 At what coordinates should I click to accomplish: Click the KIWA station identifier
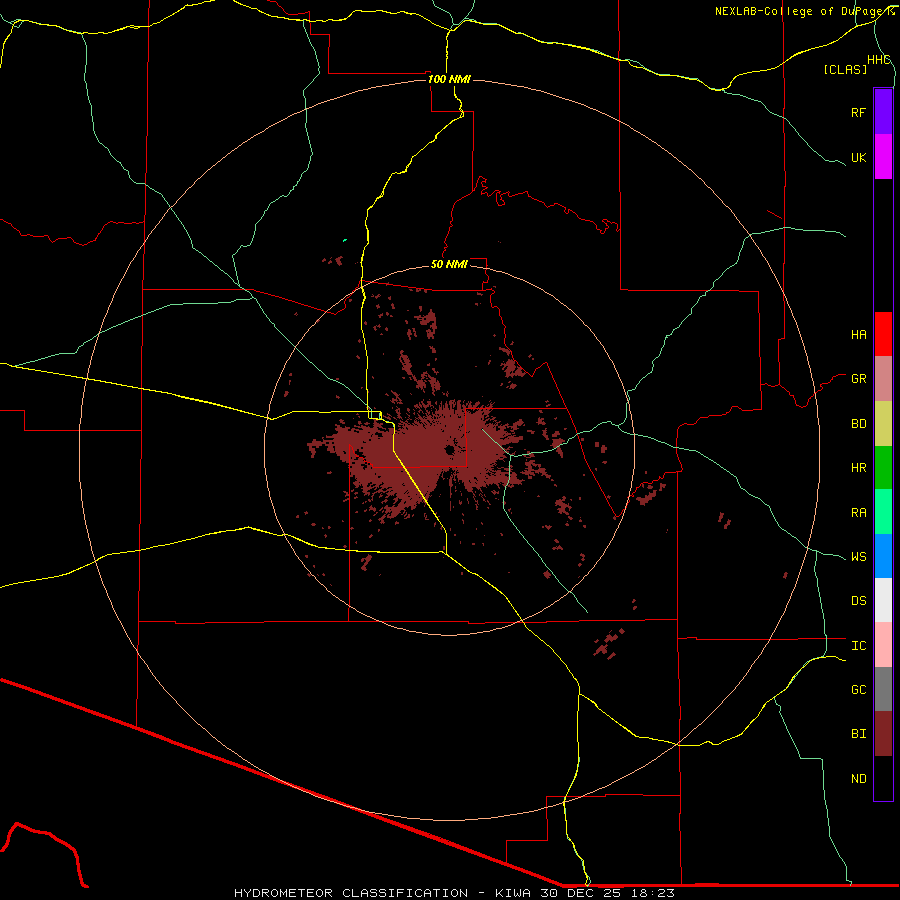coord(513,893)
